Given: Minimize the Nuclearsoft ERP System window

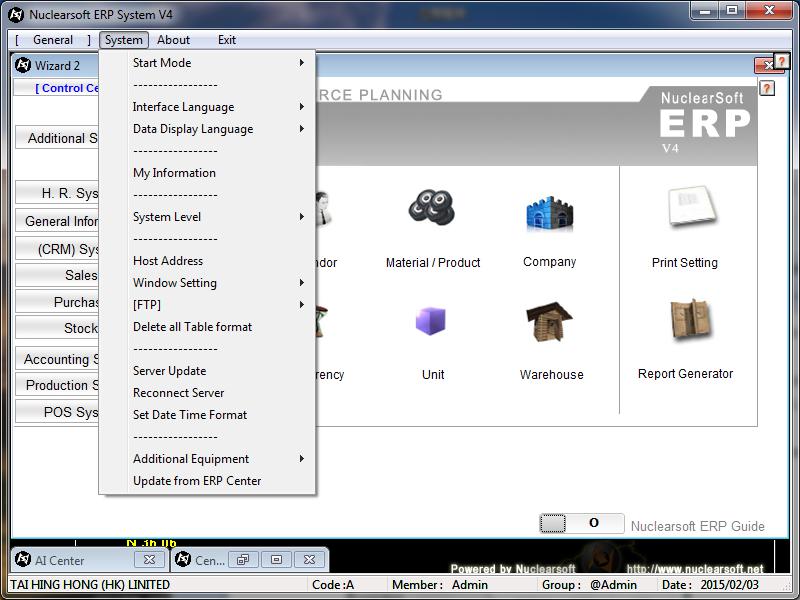Looking at the screenshot, I should coord(705,11).
